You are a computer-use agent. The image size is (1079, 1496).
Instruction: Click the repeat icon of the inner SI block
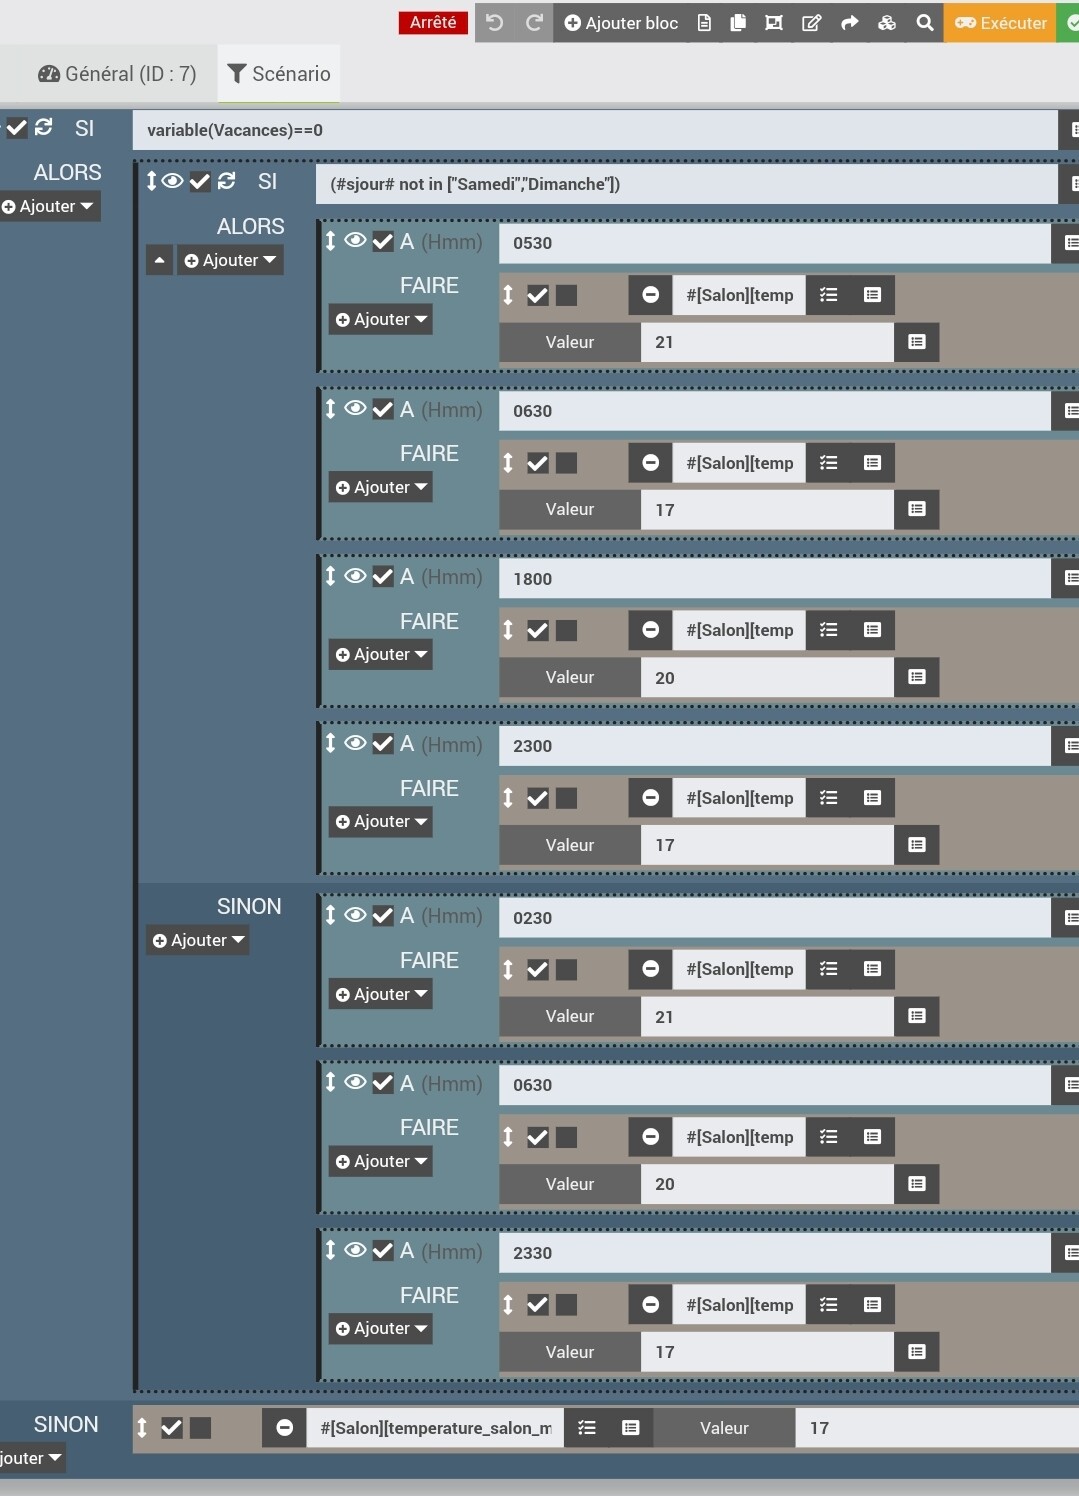(x=227, y=181)
